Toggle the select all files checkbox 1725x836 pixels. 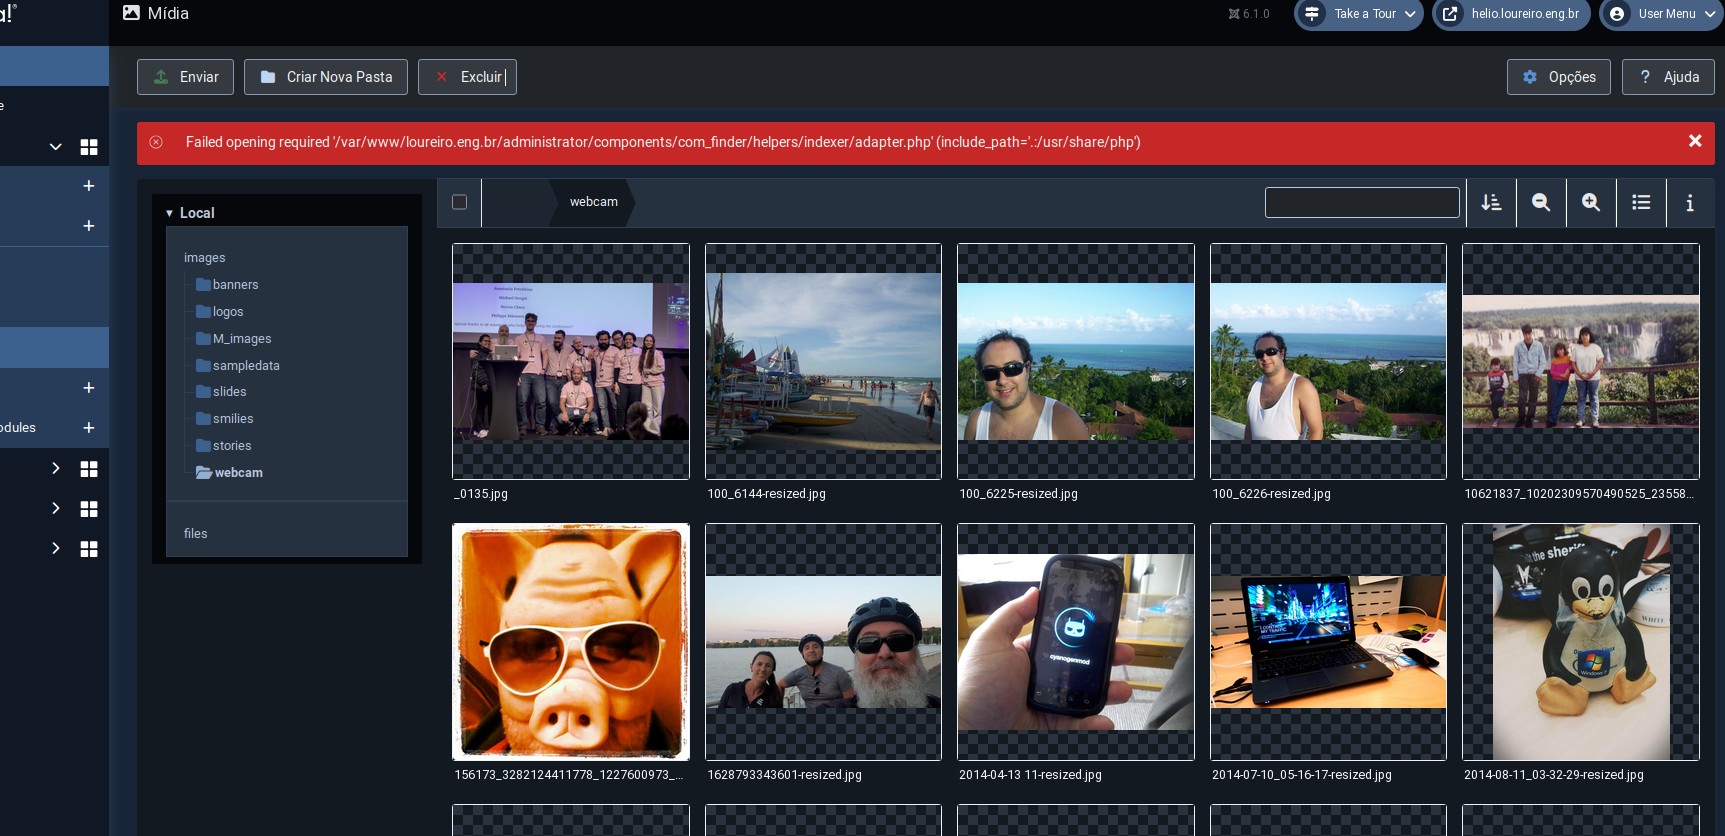(460, 202)
